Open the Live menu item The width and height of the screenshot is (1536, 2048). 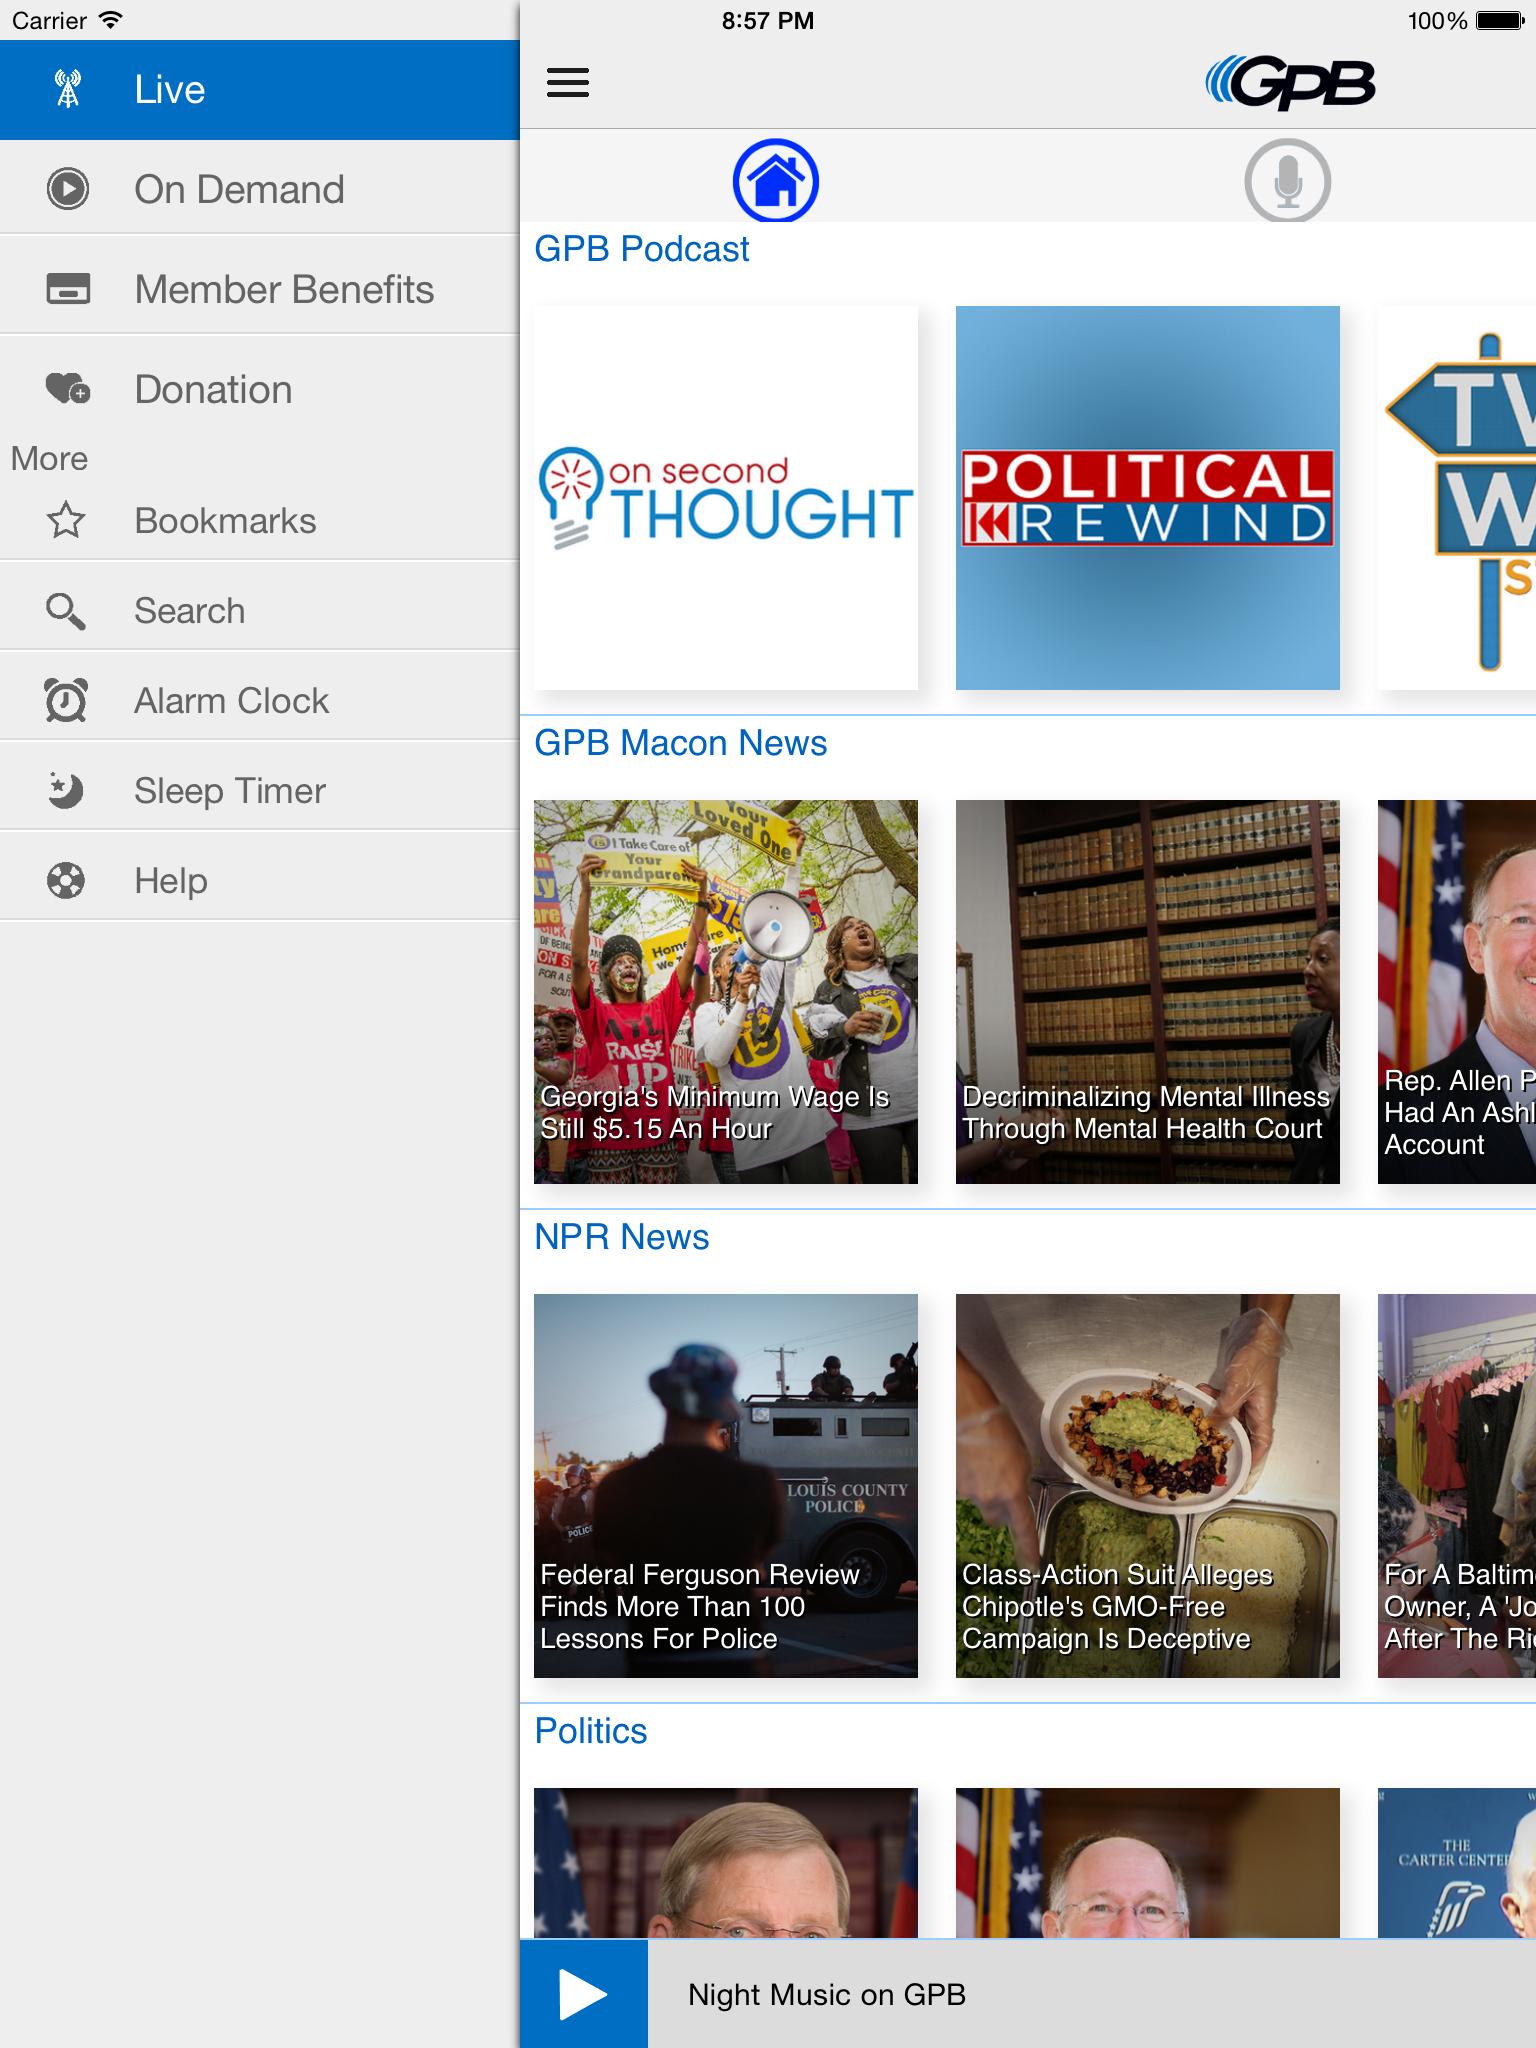[260, 90]
